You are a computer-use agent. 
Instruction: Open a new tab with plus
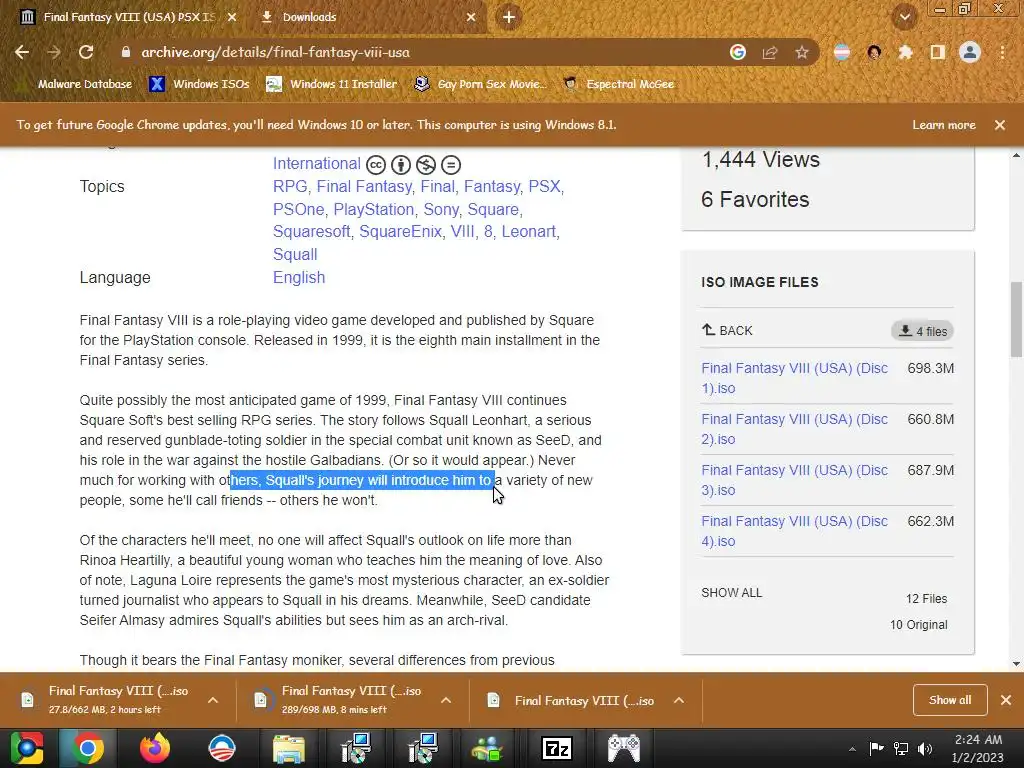[509, 18]
